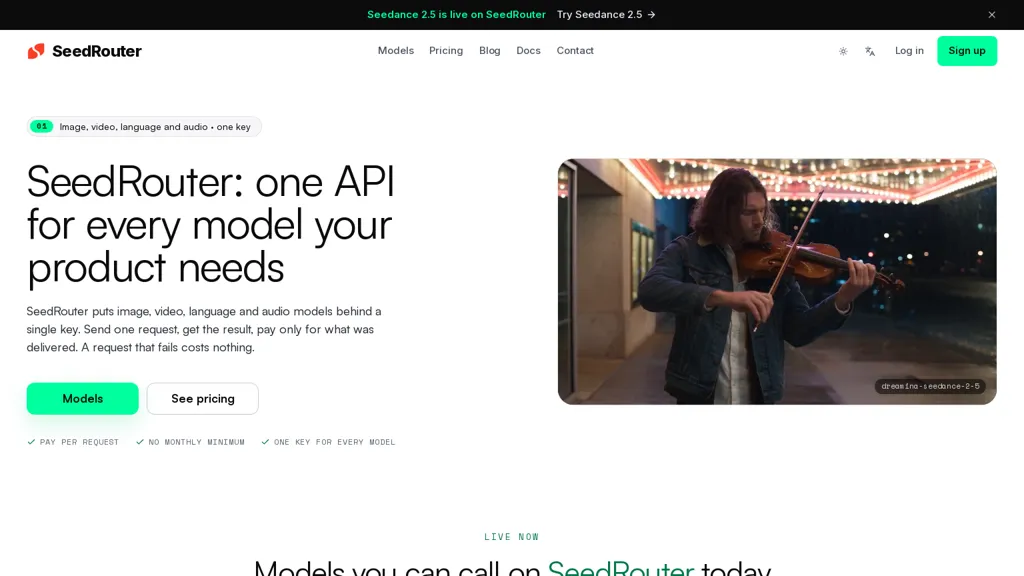This screenshot has width=1024, height=576.
Task: Click 'Image, video, language and audio • one key' text
Action: coord(155,127)
